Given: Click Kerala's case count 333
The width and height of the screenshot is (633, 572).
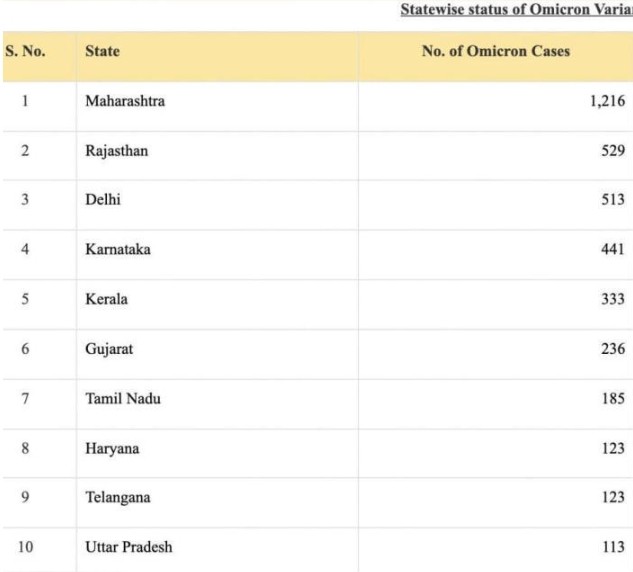Looking at the screenshot, I should coord(613,299).
